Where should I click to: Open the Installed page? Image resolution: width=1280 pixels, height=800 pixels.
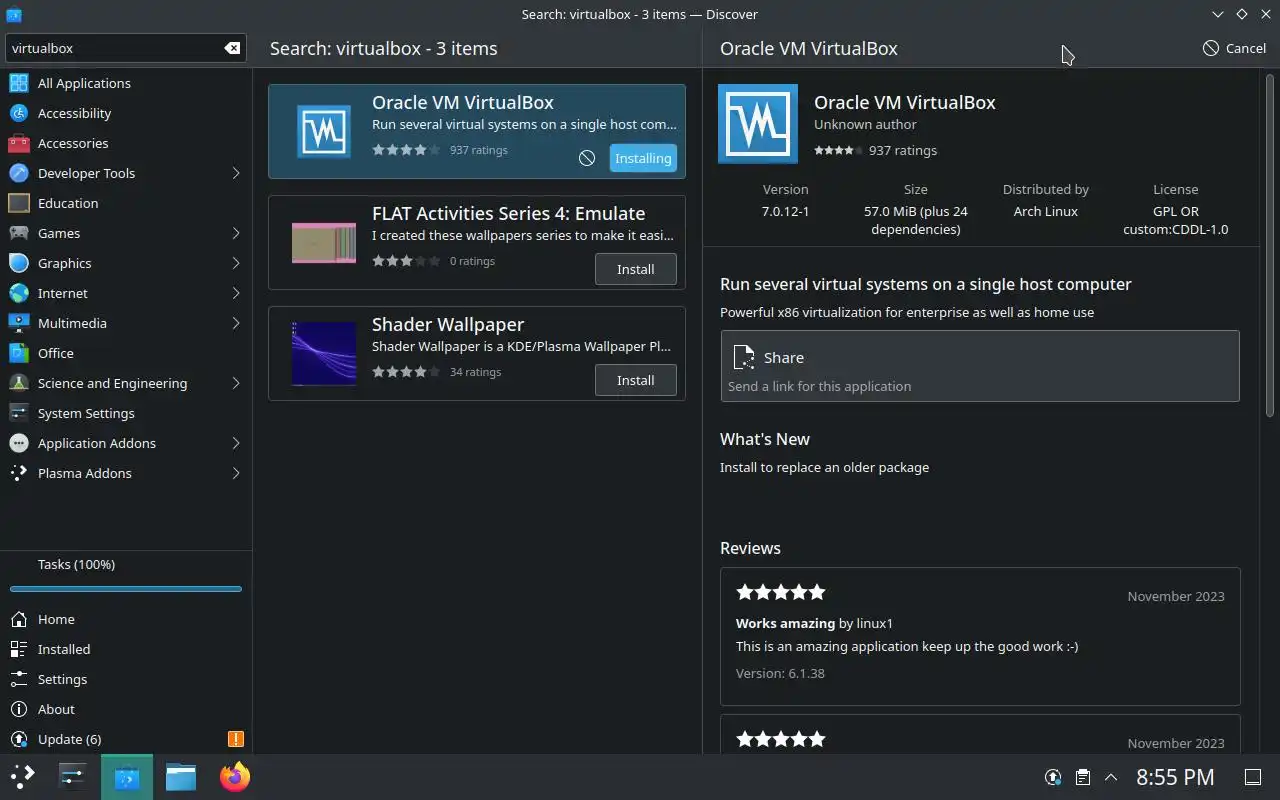pos(126,649)
